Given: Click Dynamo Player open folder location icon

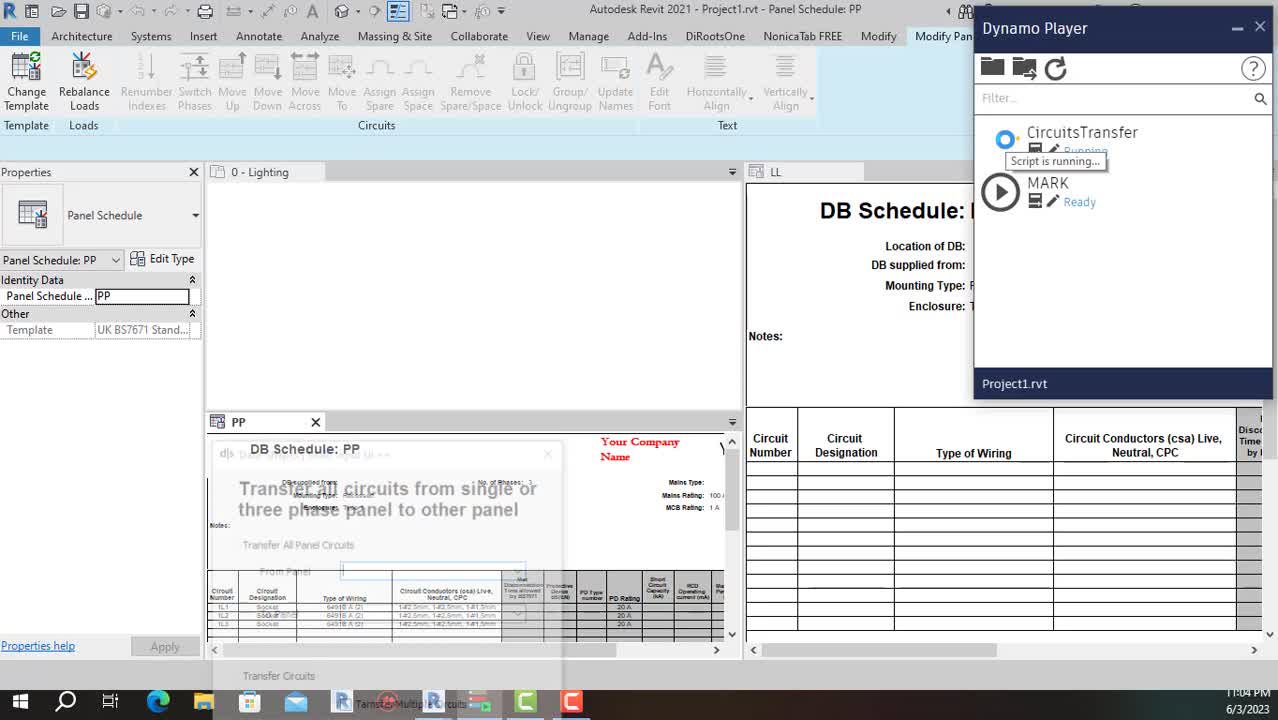Looking at the screenshot, I should (1024, 67).
